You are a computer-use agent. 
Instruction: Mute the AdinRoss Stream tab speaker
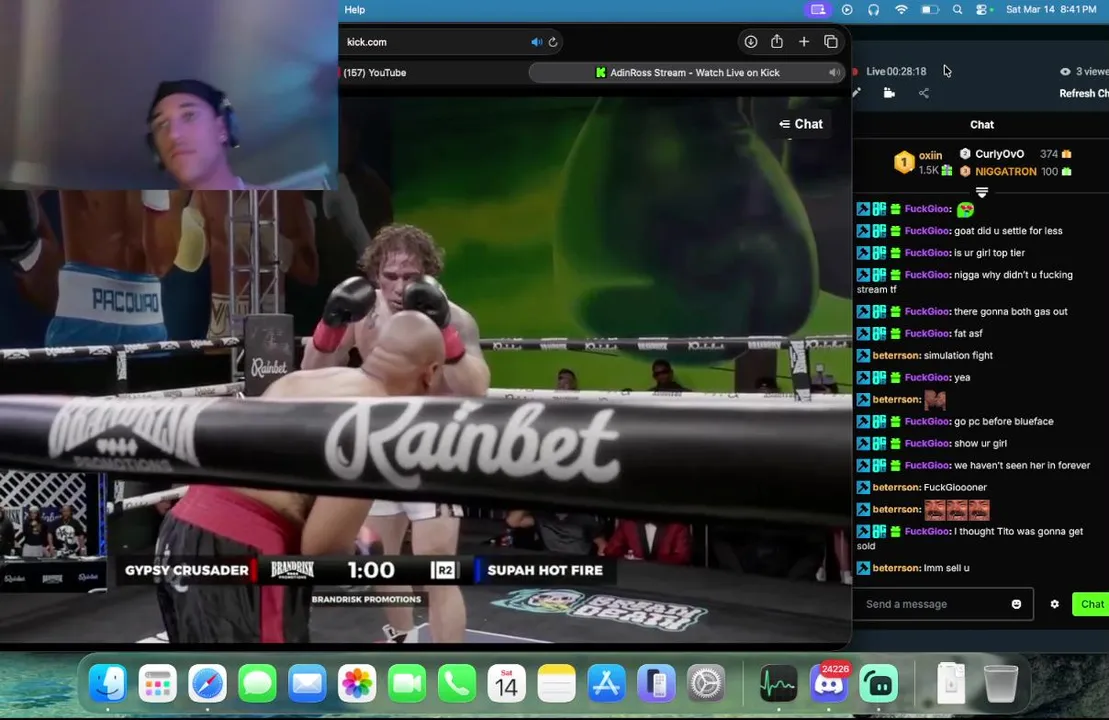(x=835, y=72)
